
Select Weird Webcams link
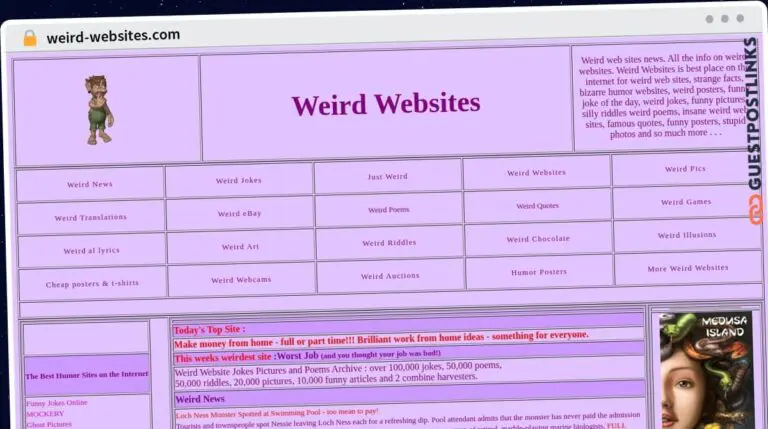241,280
